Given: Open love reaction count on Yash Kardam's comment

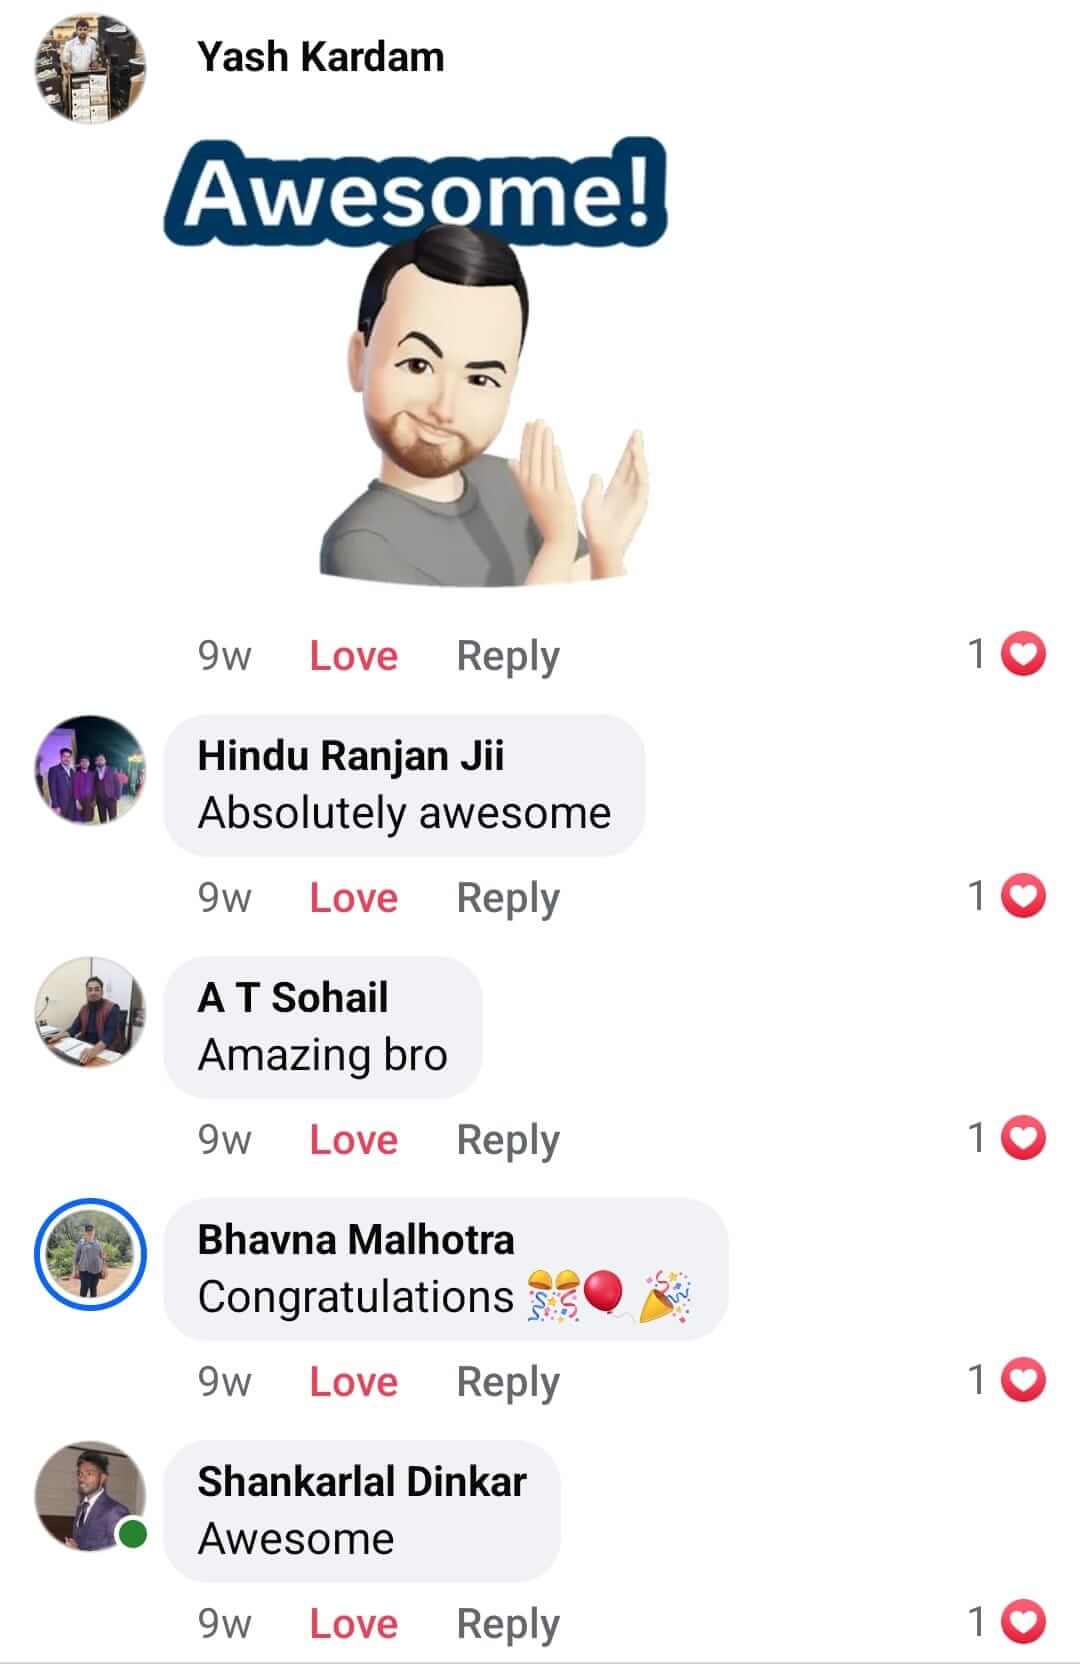Looking at the screenshot, I should point(1006,654).
